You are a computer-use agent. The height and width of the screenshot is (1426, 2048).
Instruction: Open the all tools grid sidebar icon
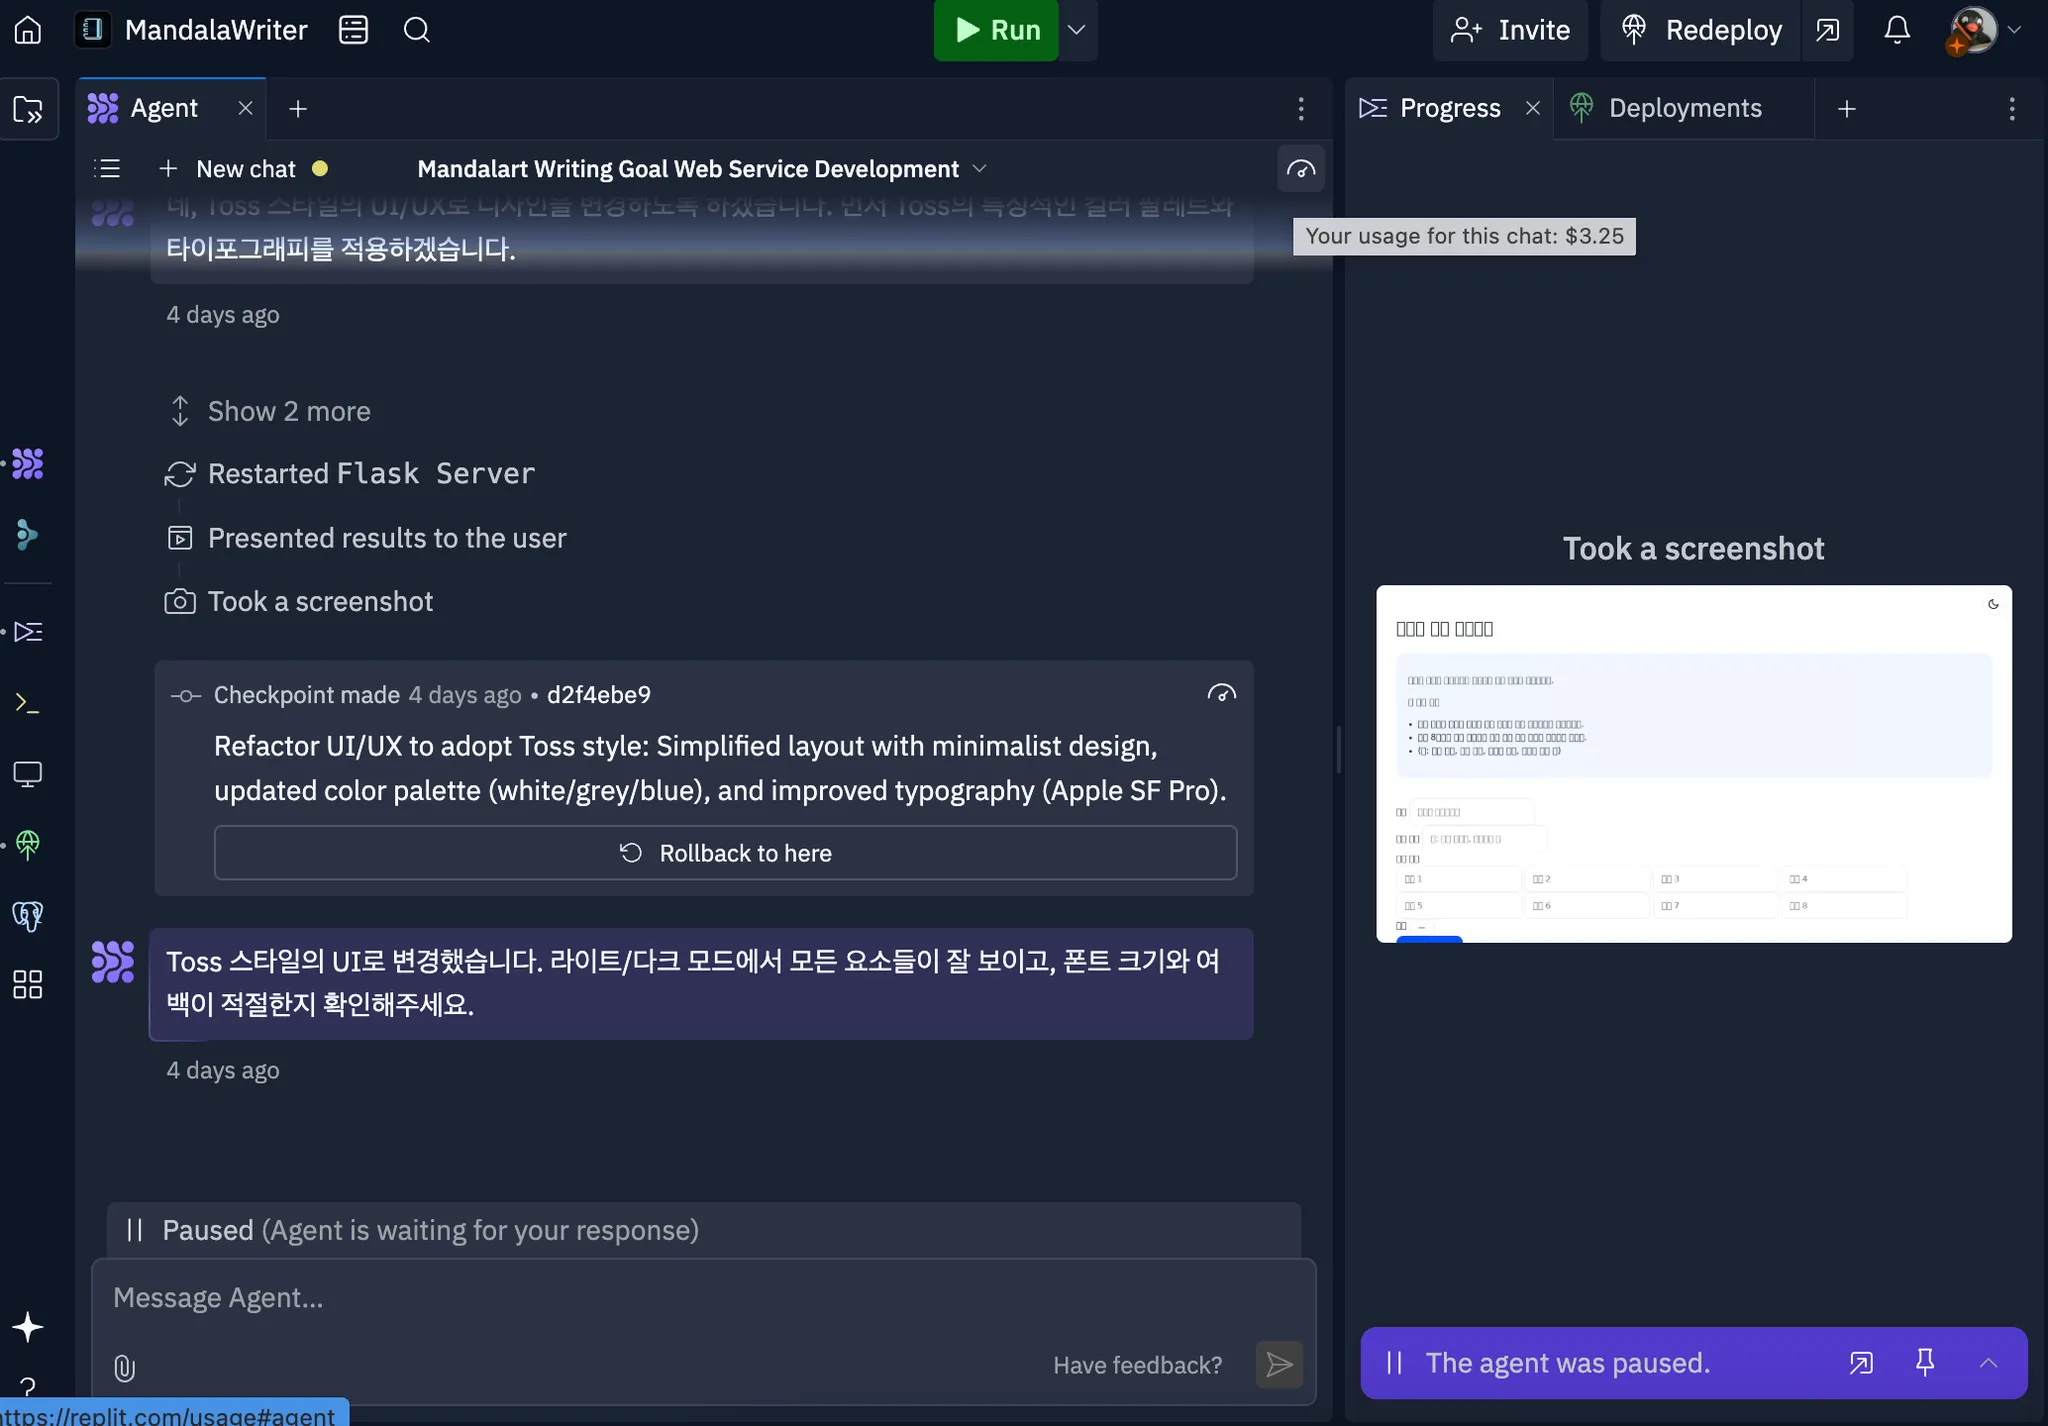[x=28, y=985]
